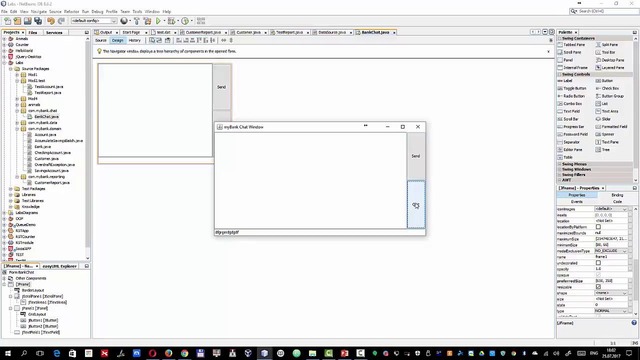Viewport: 640px width, 360px height.
Task: Switch to the Services tab
Action: click(54, 32)
